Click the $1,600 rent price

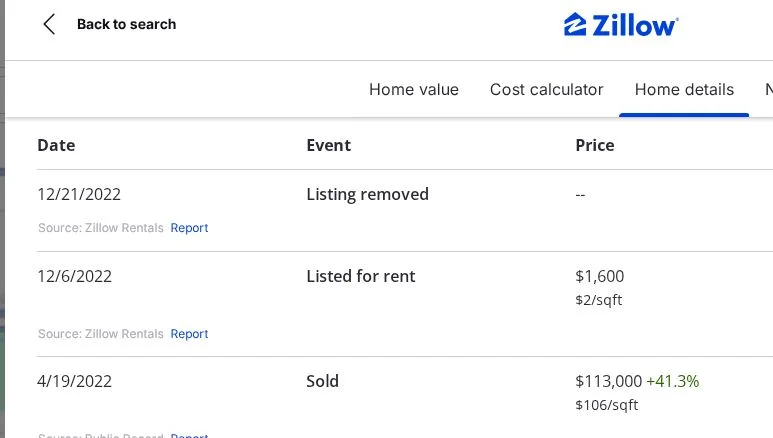600,276
